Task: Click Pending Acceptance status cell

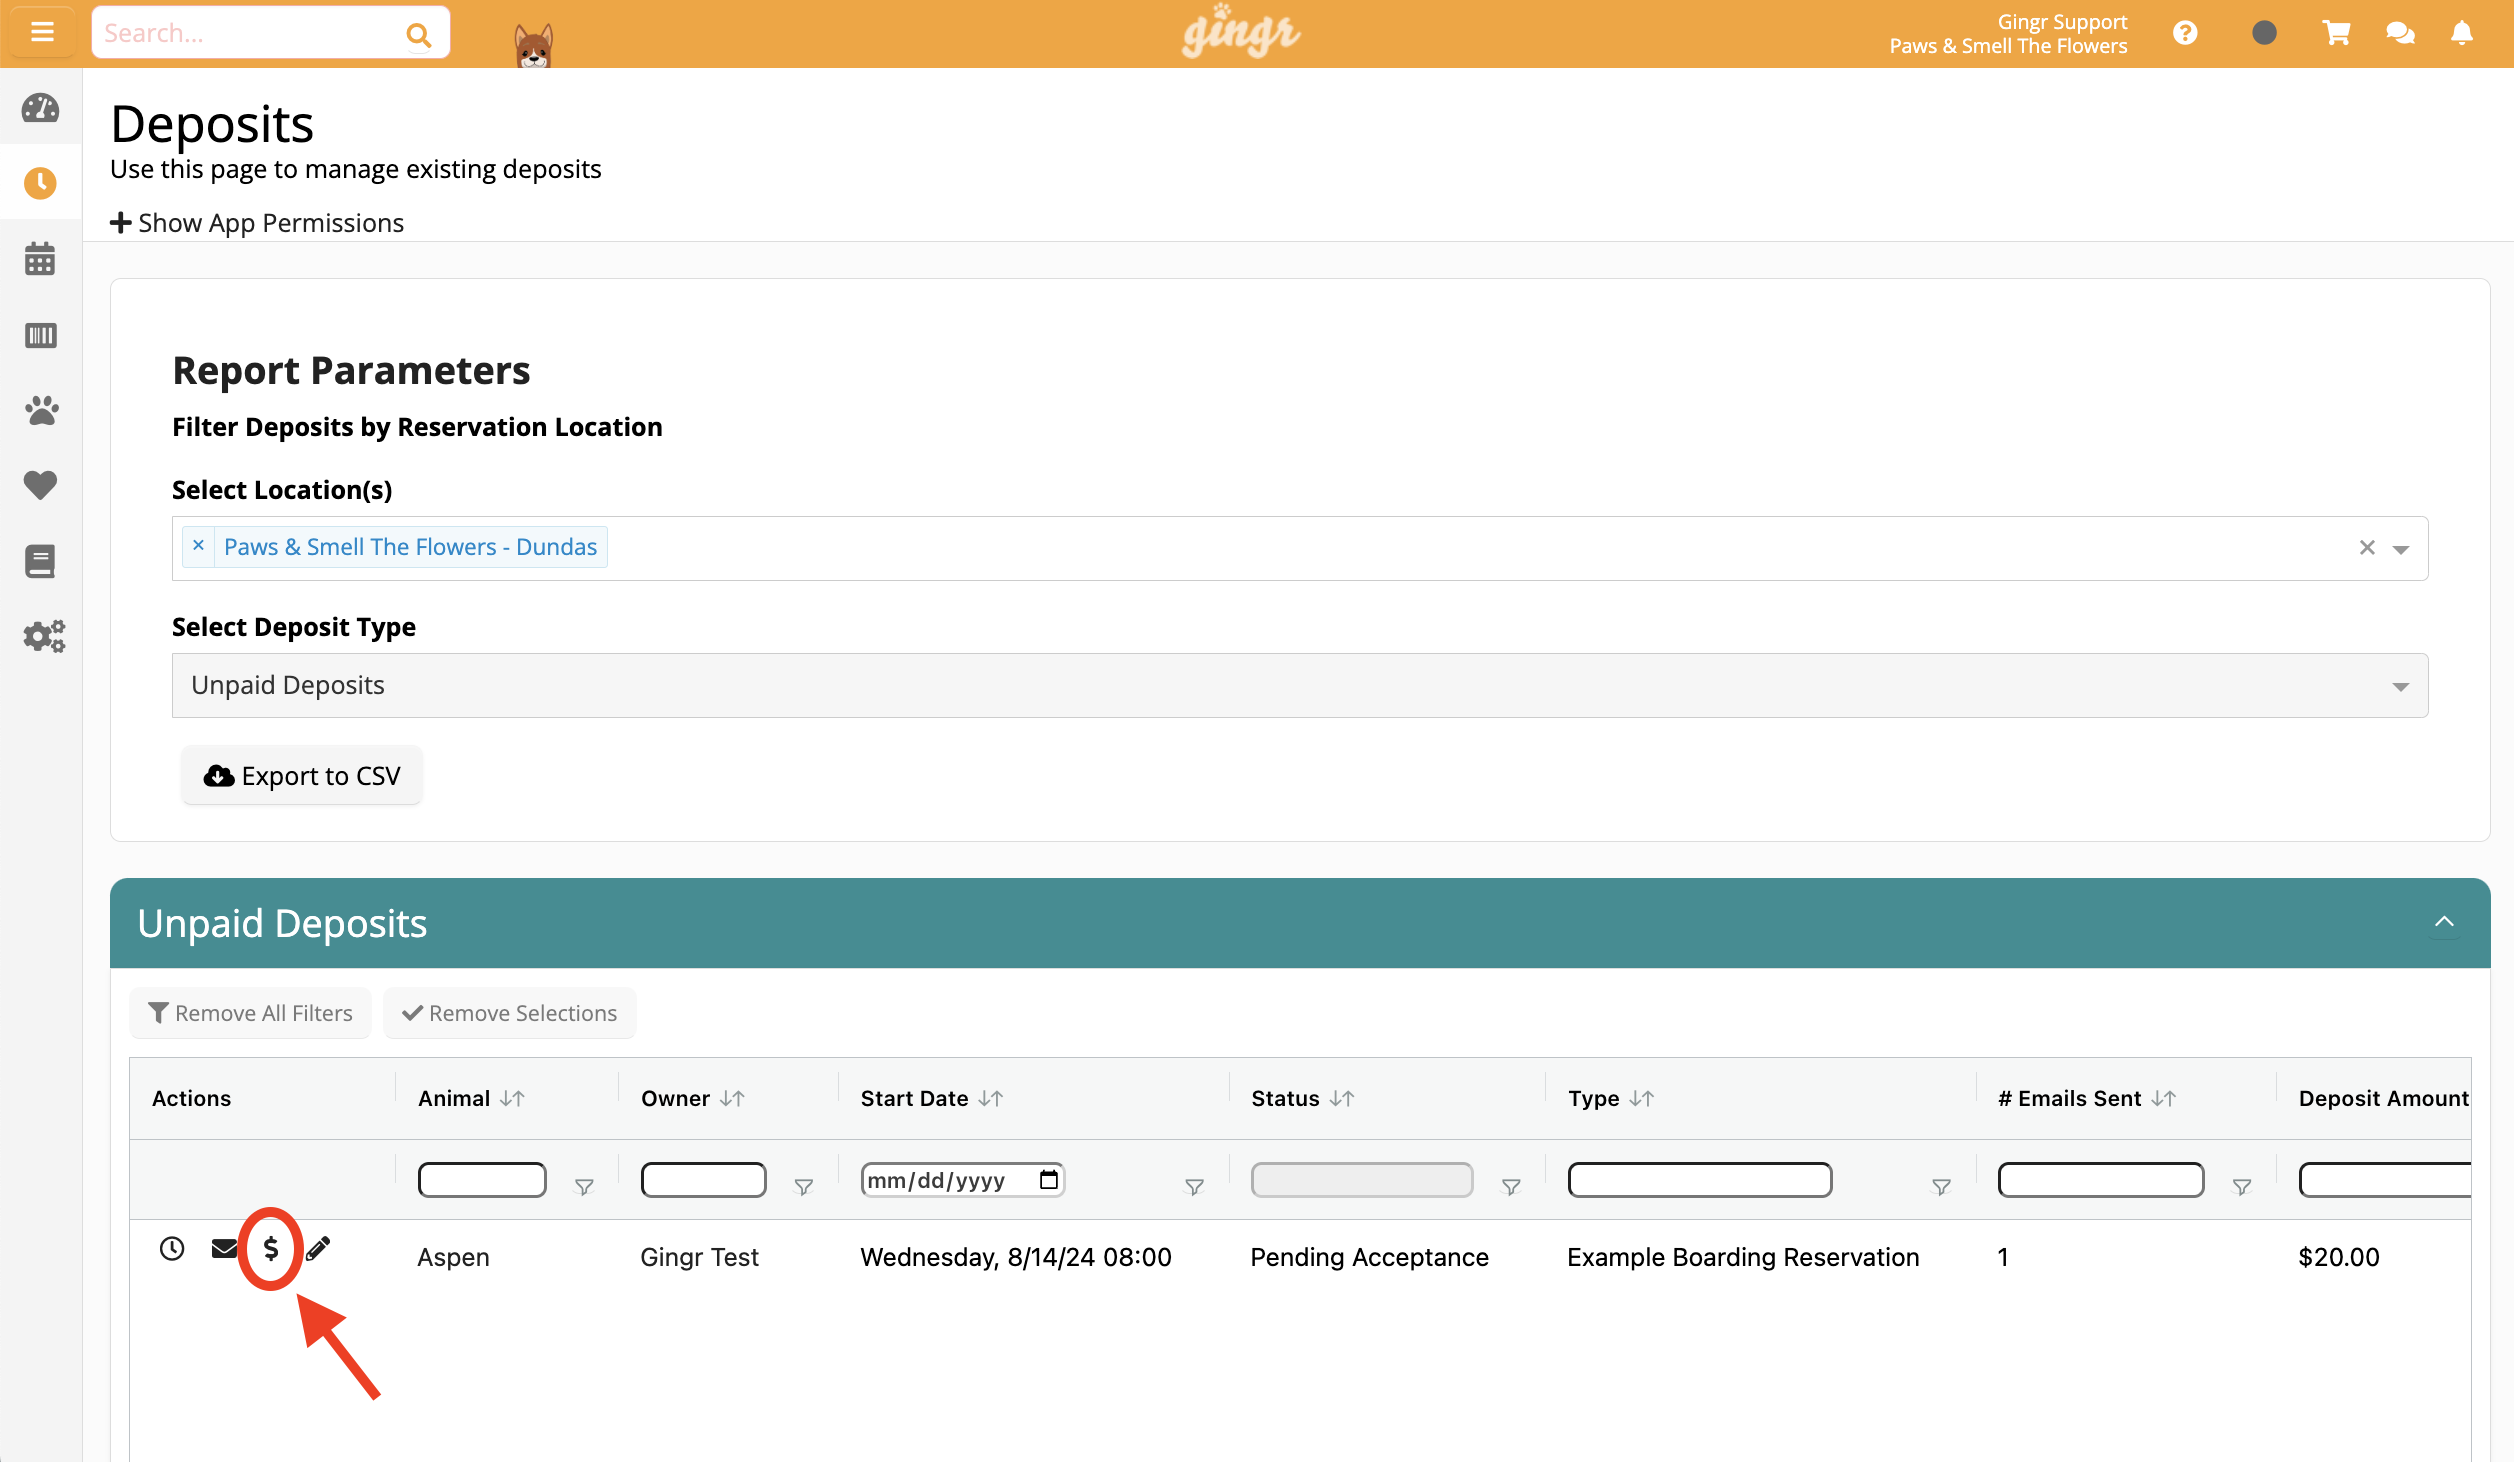Action: tap(1369, 1257)
